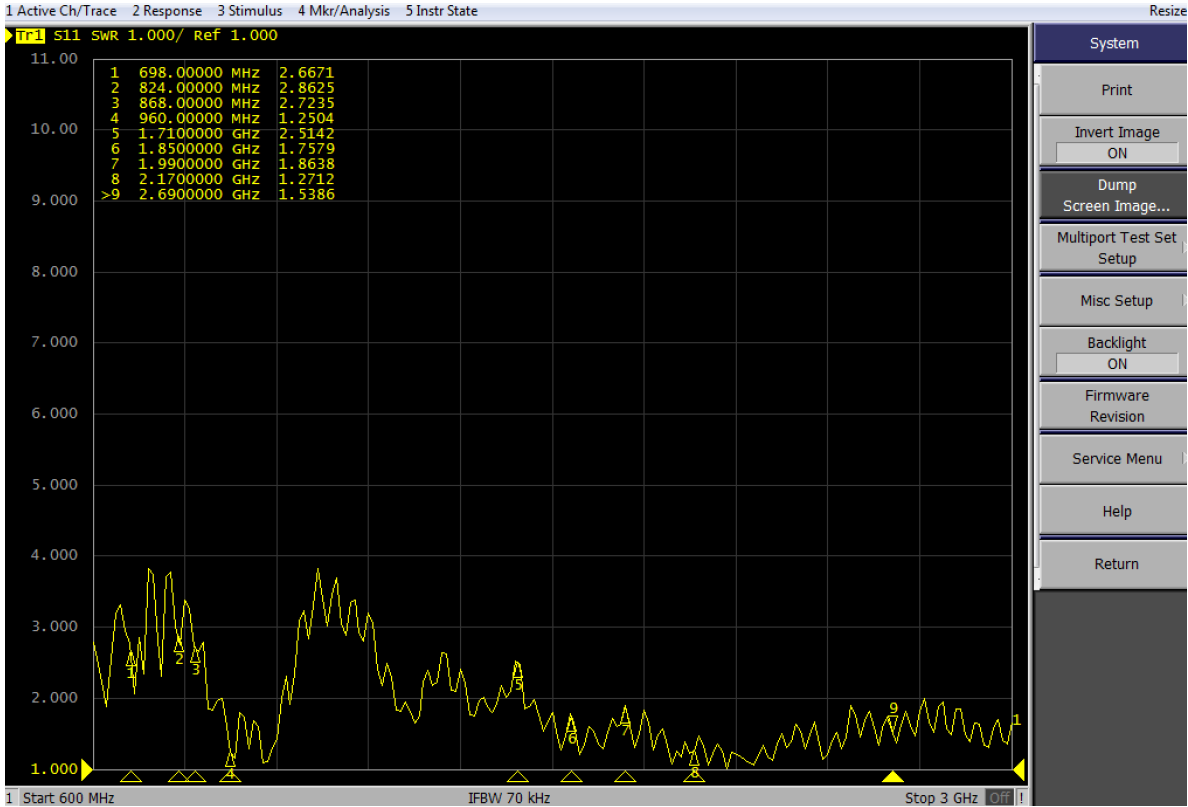Screen dimensions: 1188x807
Task: Open the 1 Active Ch/Trace menu
Action: point(61,11)
